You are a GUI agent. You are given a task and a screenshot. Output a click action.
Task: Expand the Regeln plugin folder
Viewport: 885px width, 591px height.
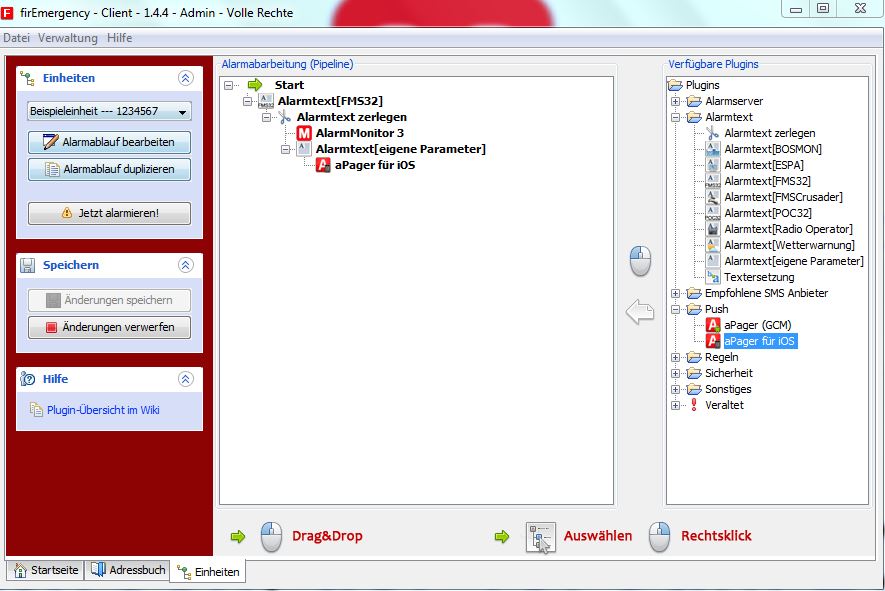[x=676, y=357]
